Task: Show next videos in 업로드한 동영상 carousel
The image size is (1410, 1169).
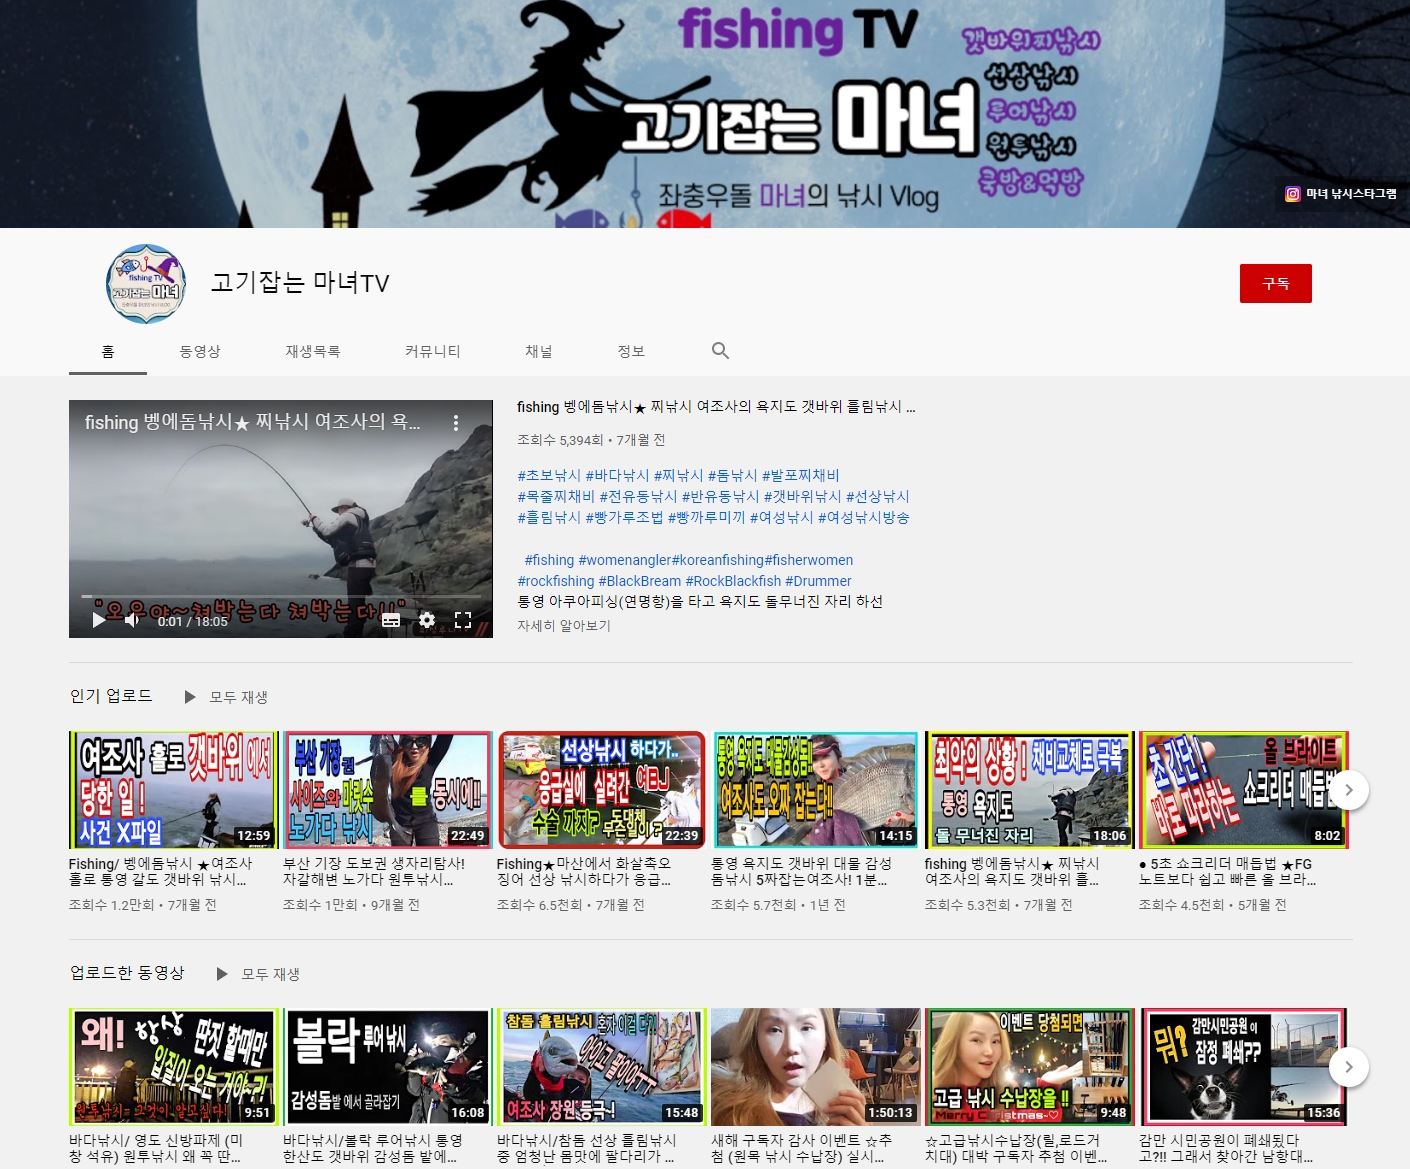Action: pyautogui.click(x=1348, y=1067)
